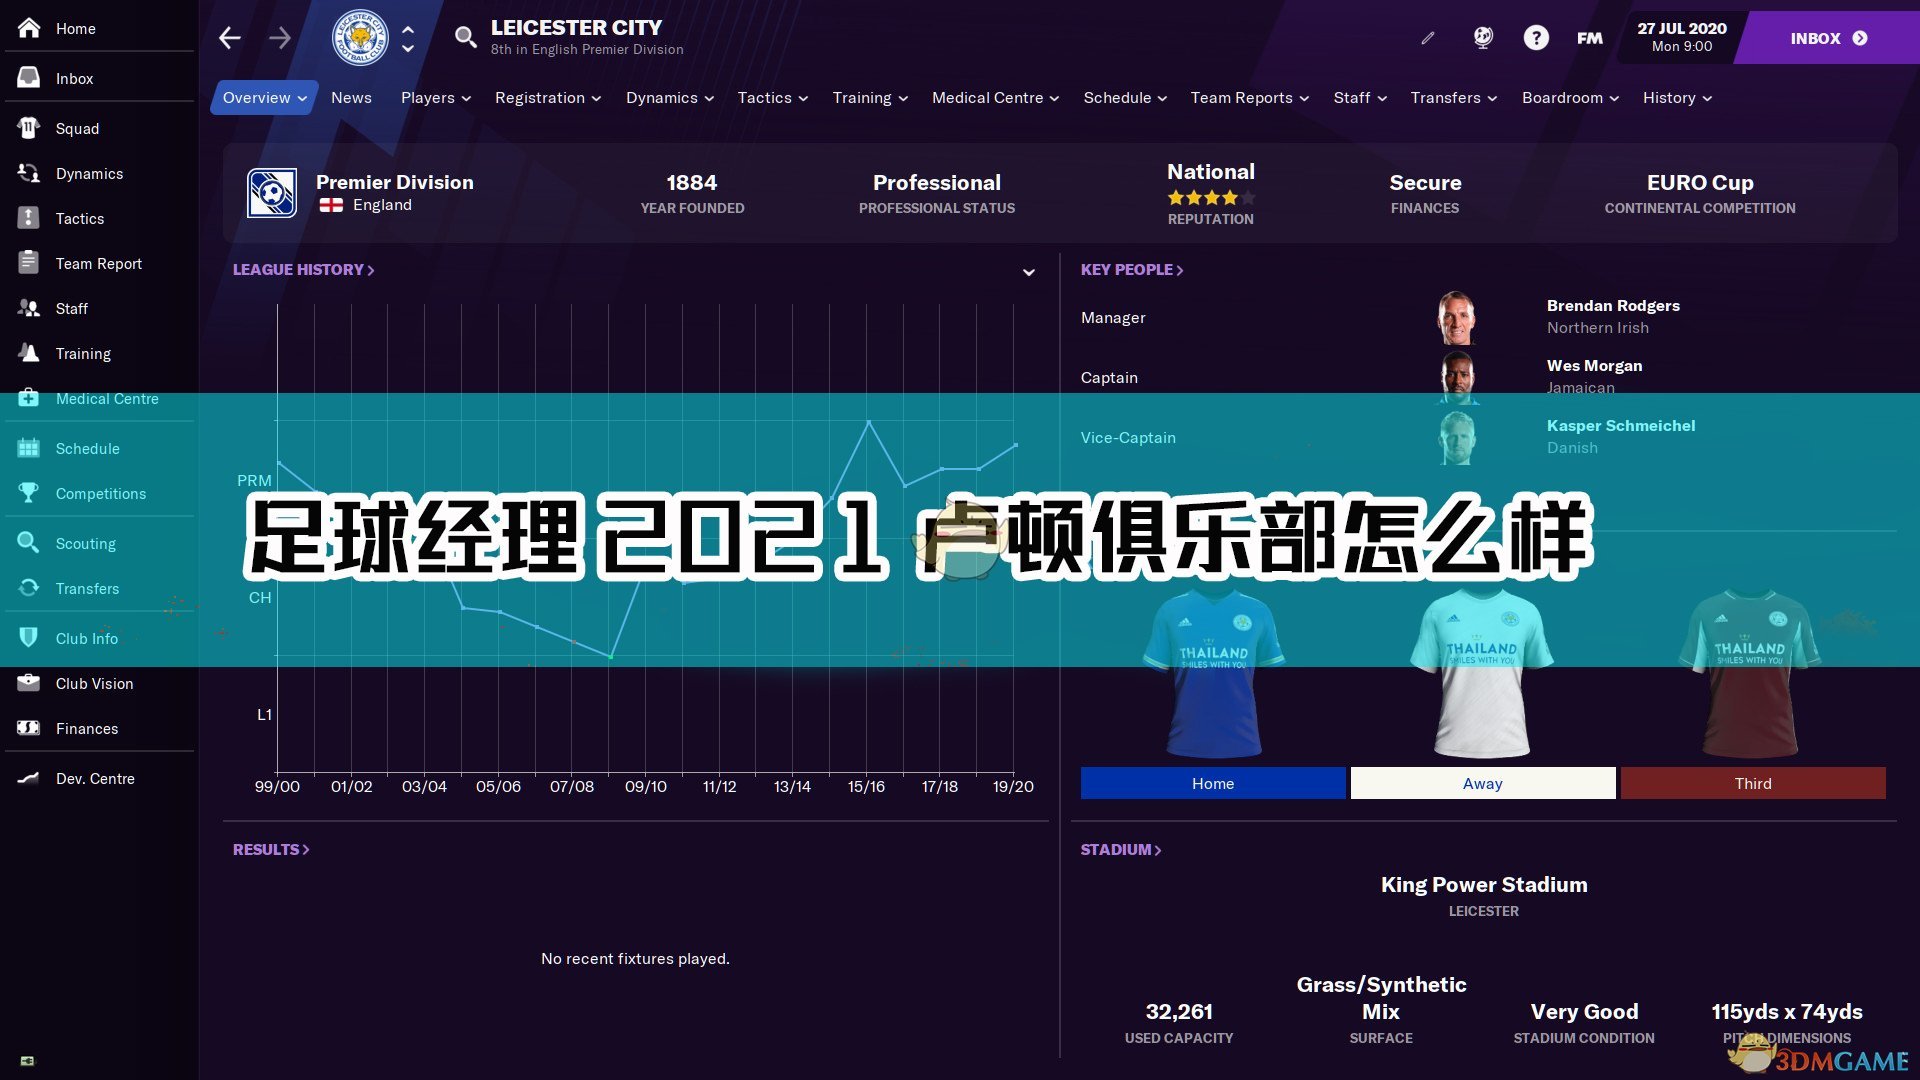Click the pencil edit icon
The width and height of the screenshot is (1920, 1080).
click(x=1428, y=38)
